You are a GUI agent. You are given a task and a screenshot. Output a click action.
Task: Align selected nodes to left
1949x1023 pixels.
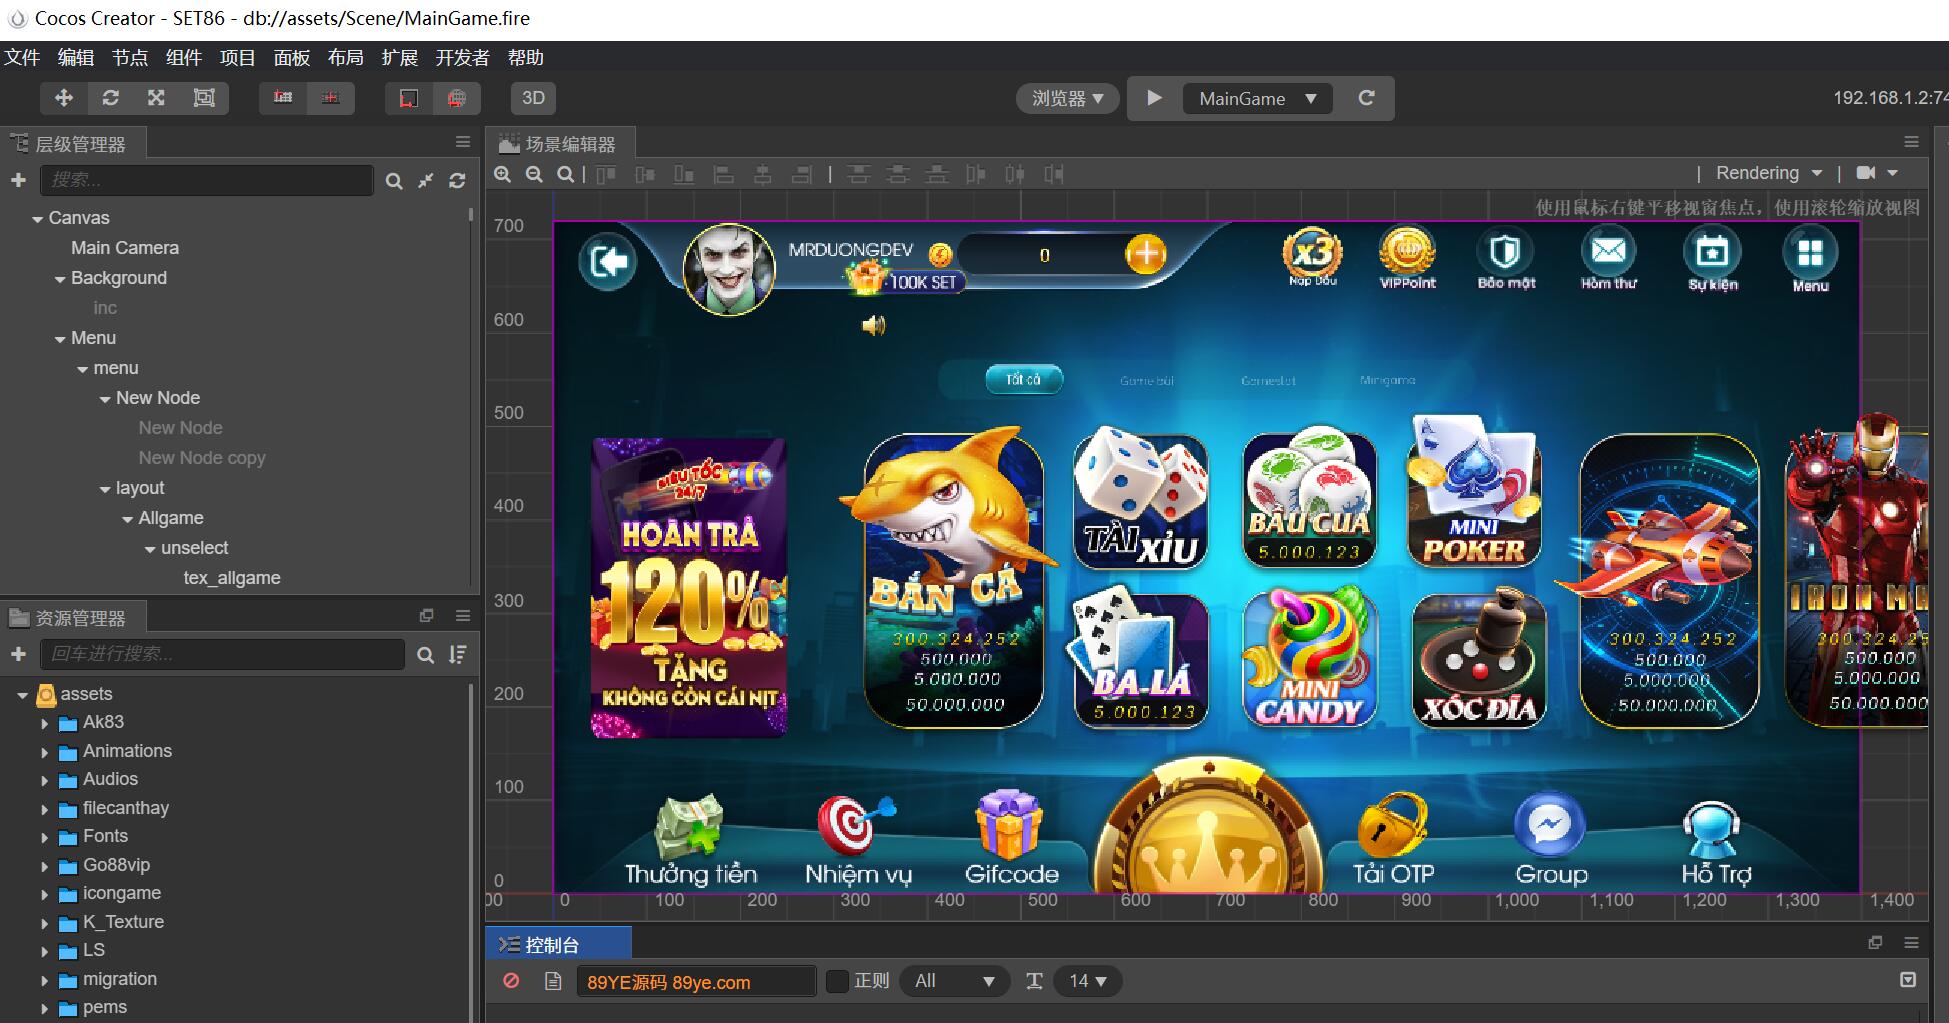click(x=723, y=175)
